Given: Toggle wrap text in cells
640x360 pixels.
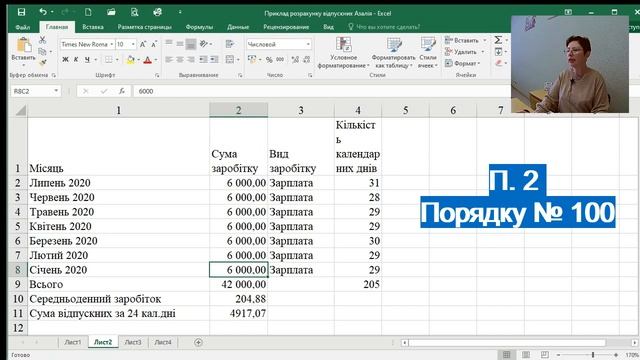Looking at the screenshot, I should coord(230,44).
